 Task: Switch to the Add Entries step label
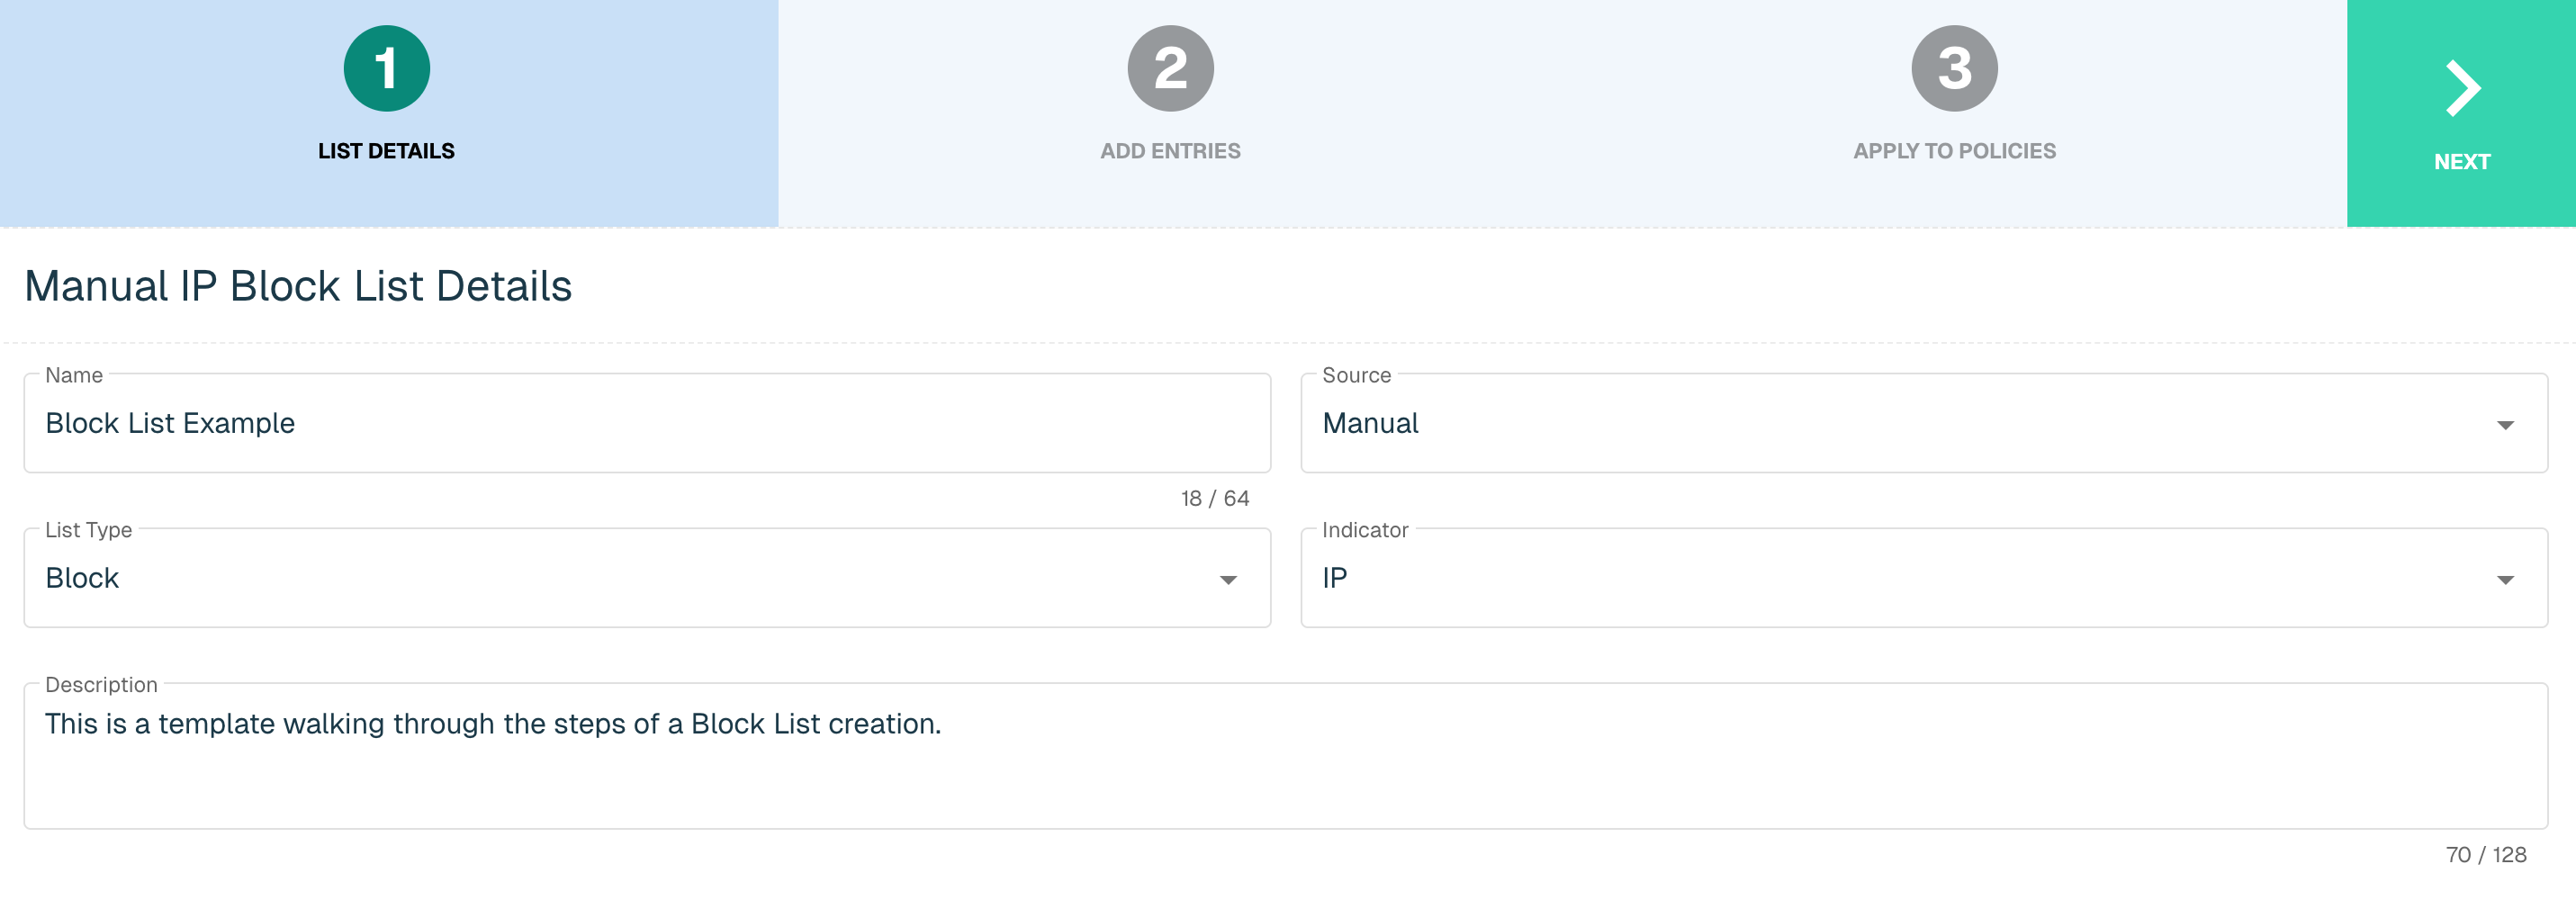click(1170, 151)
